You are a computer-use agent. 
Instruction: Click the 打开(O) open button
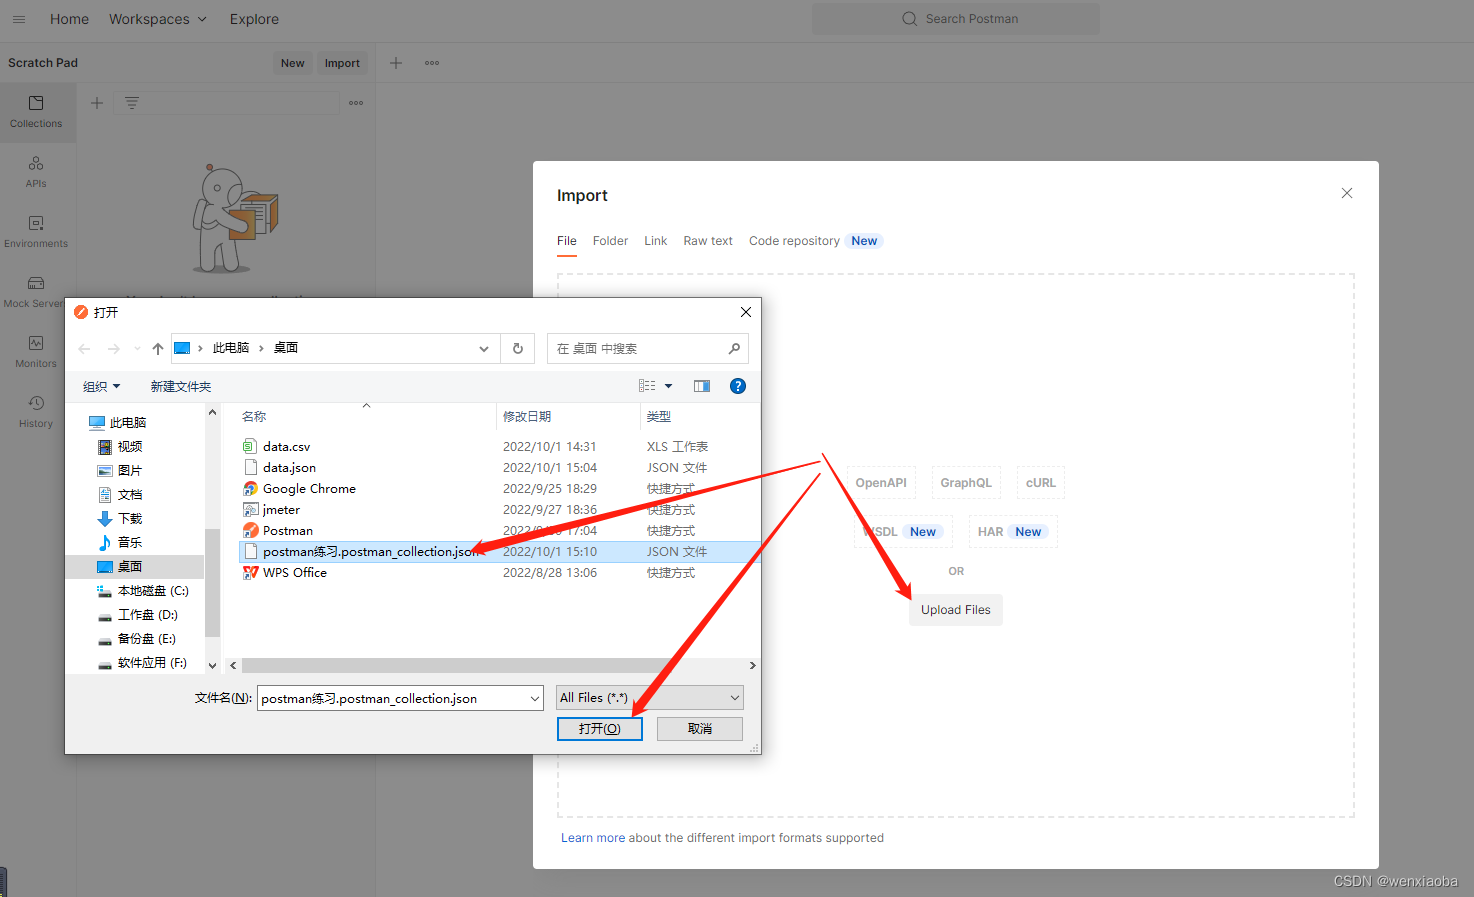point(600,729)
